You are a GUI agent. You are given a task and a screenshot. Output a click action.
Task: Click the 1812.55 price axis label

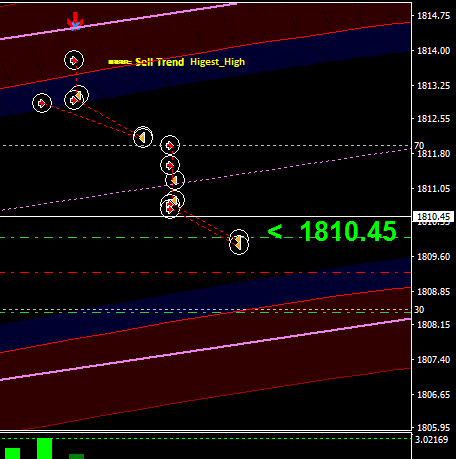click(x=433, y=119)
